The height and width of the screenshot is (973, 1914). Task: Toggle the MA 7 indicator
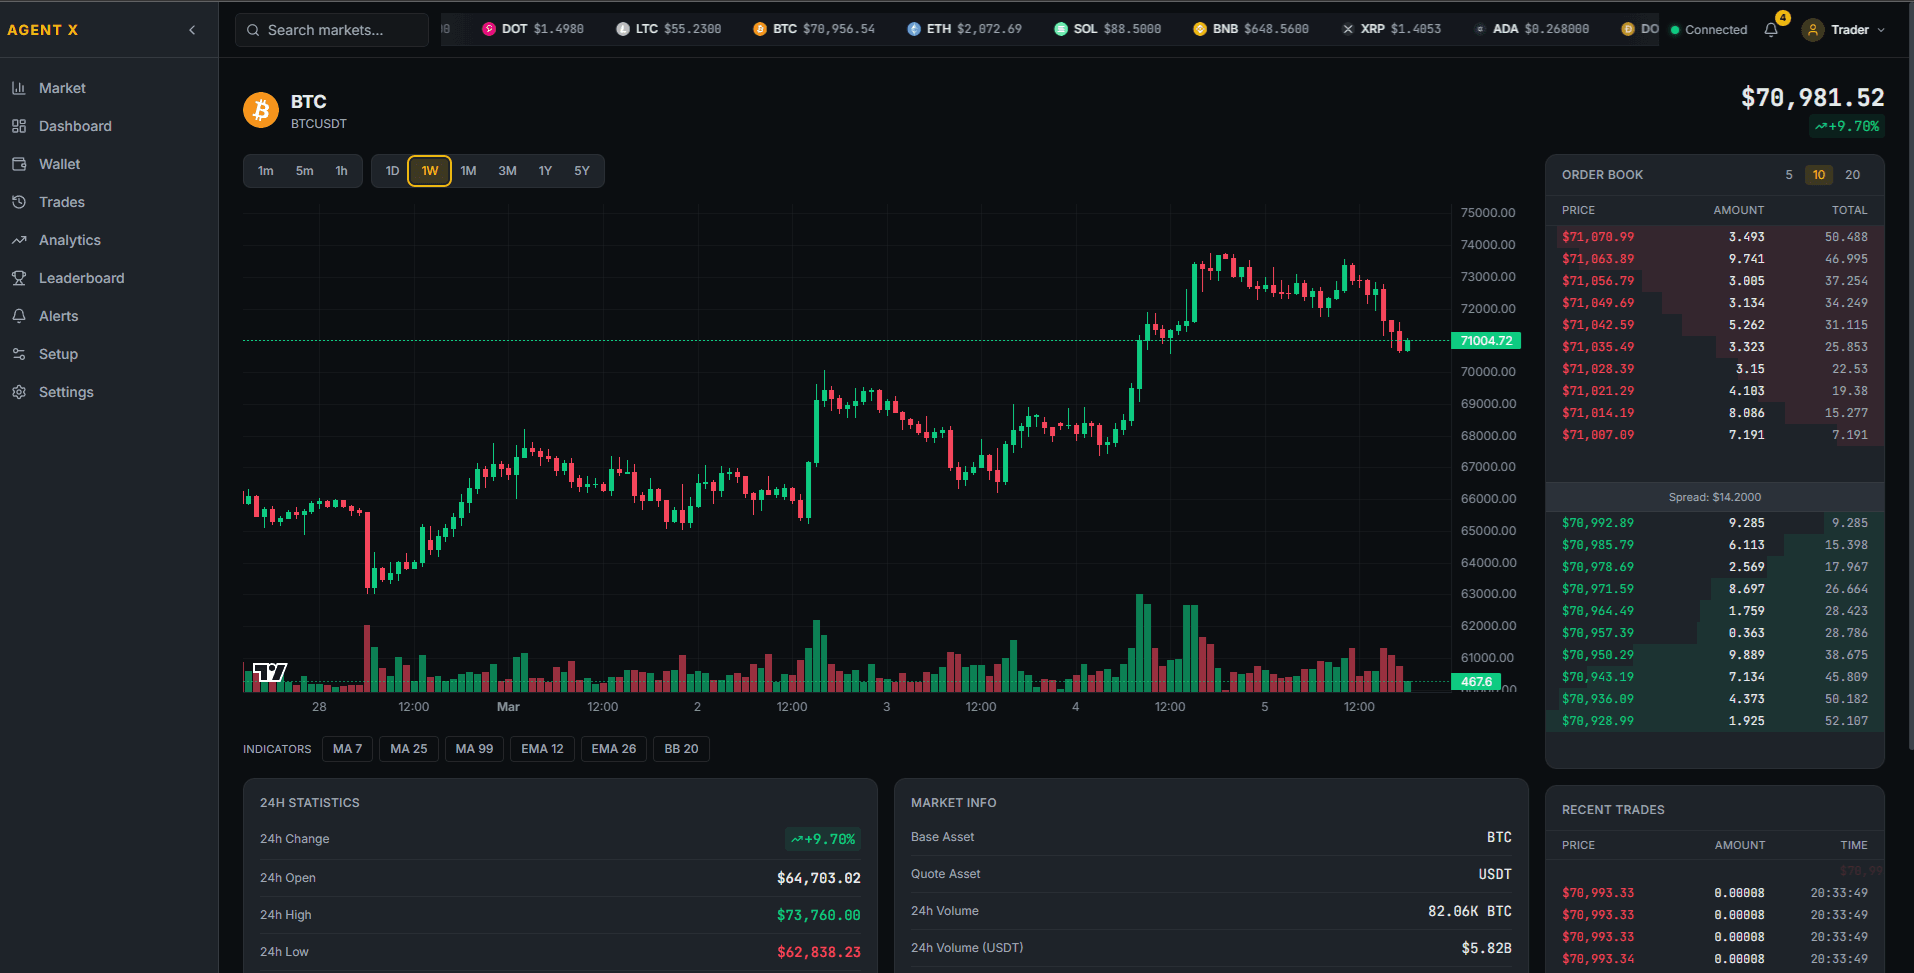point(347,748)
